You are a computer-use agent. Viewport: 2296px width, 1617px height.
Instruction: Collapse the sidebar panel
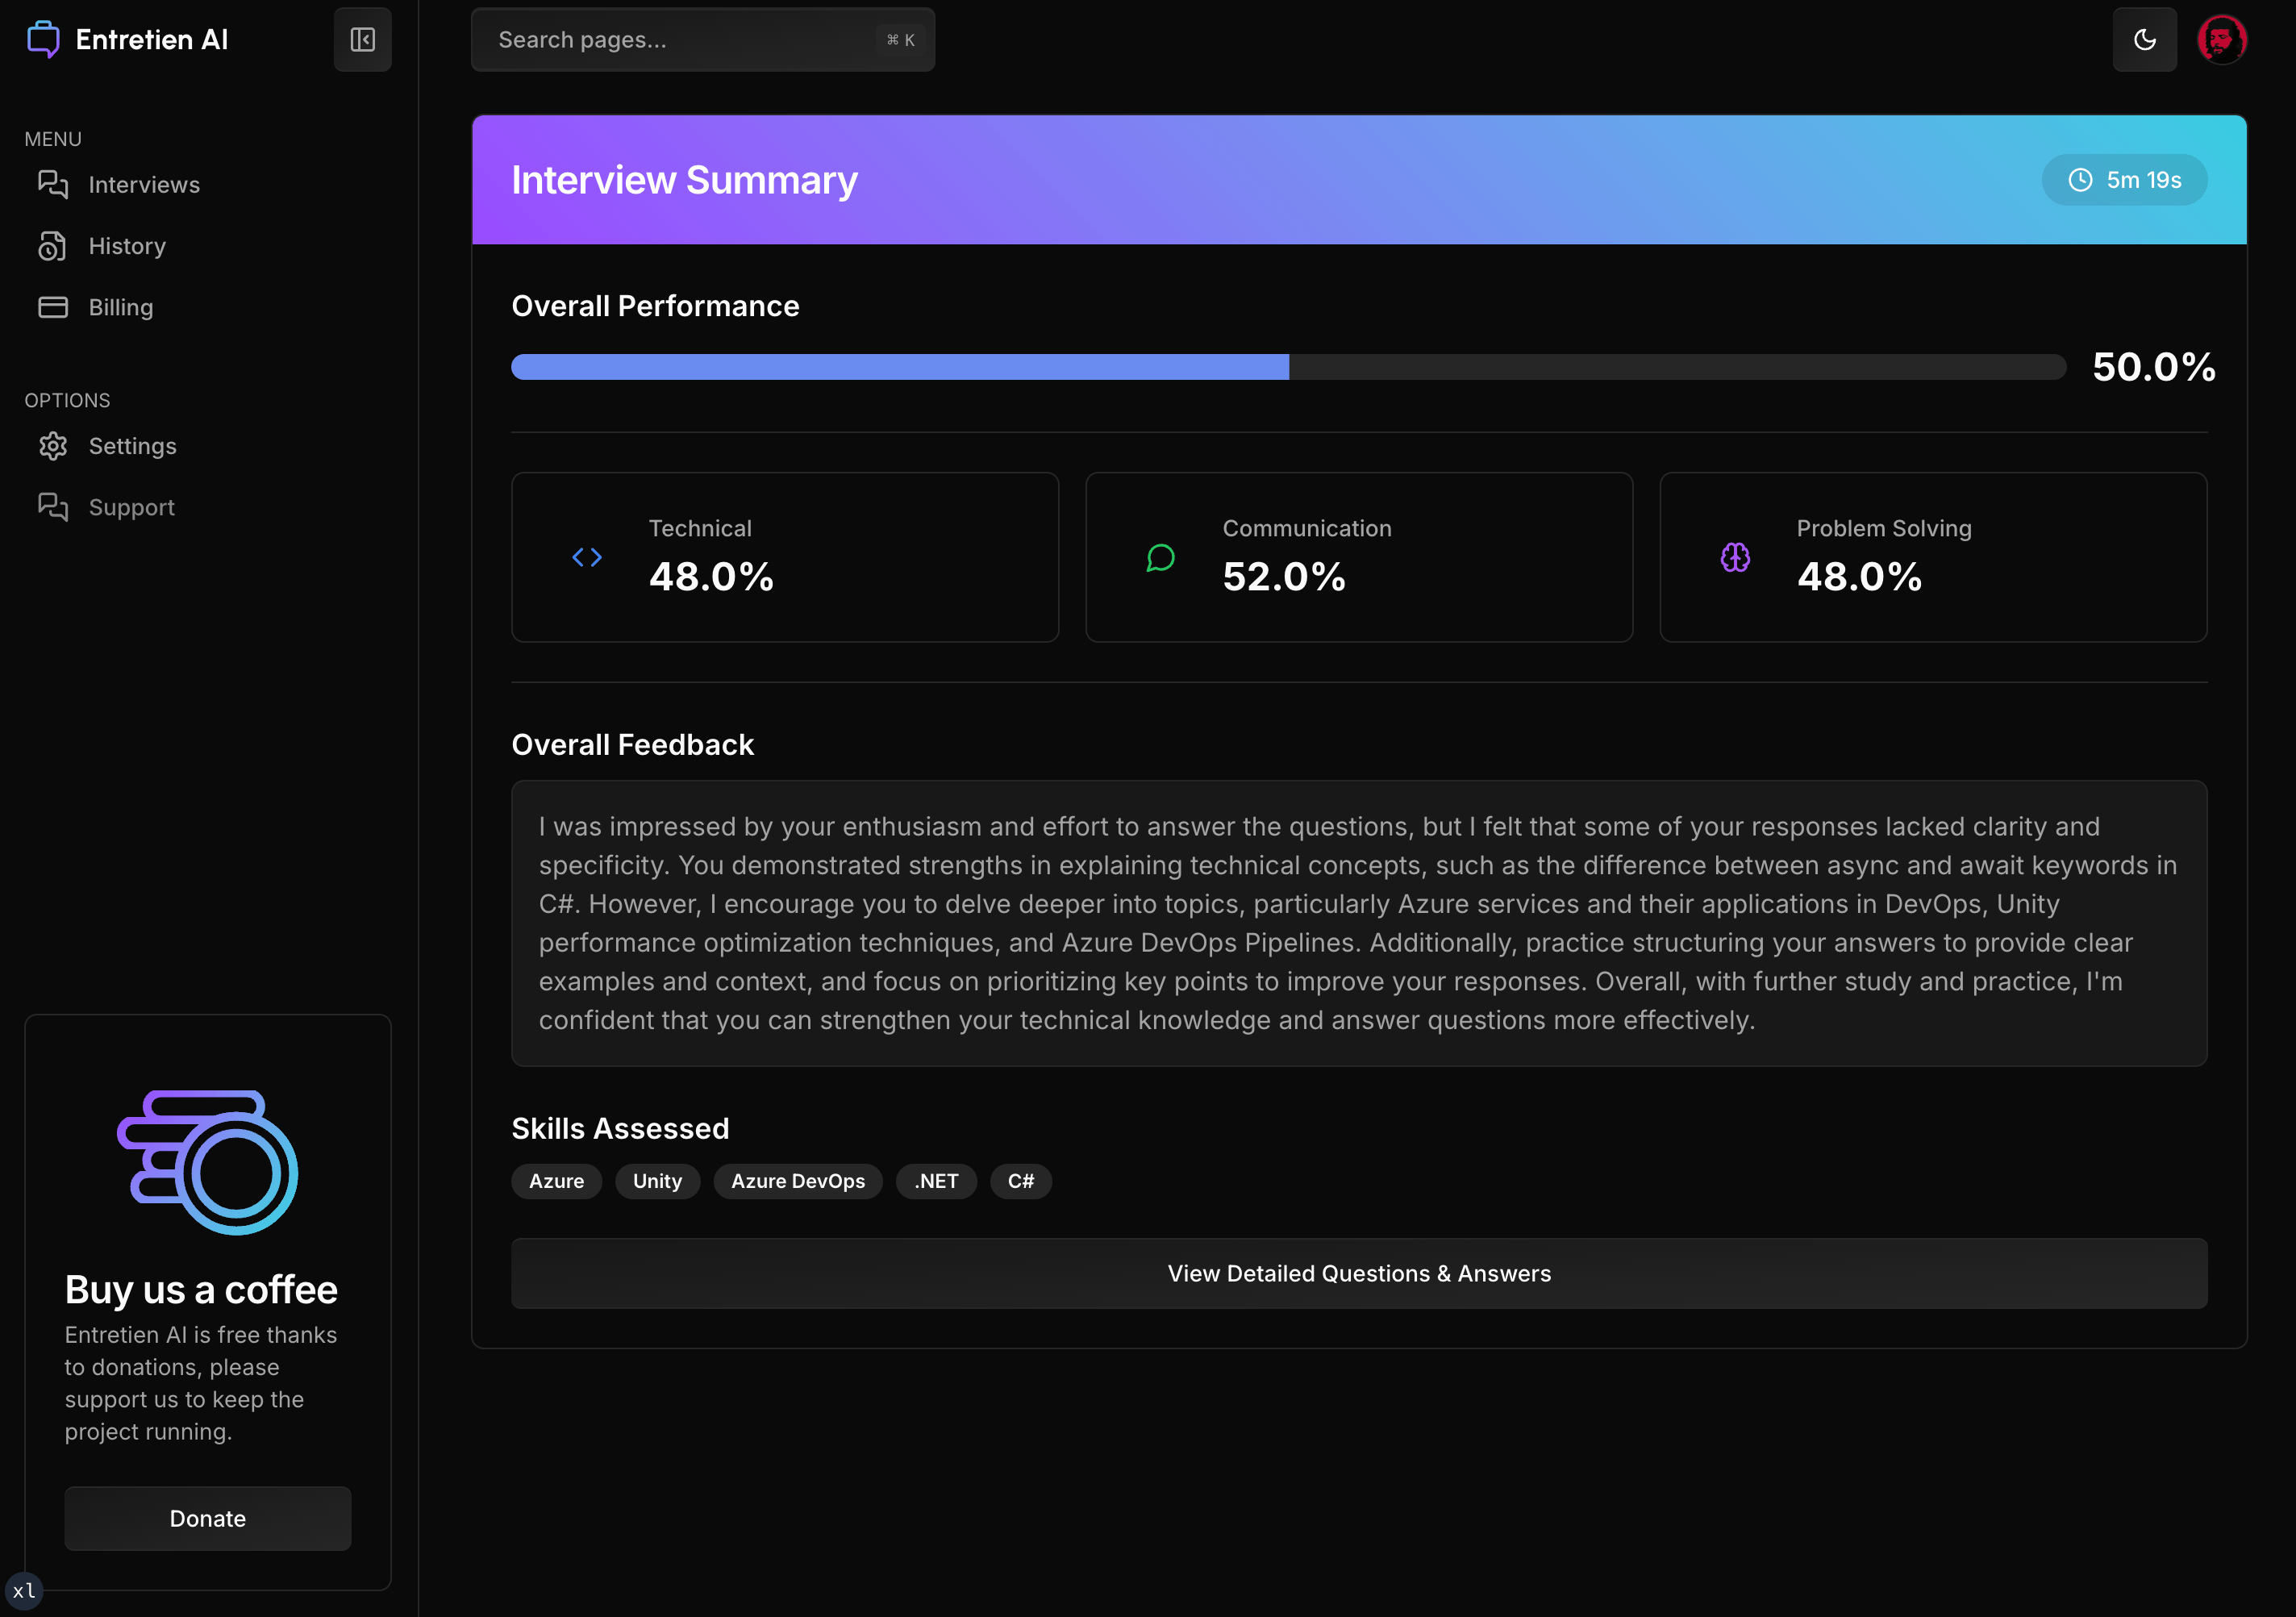pos(362,40)
